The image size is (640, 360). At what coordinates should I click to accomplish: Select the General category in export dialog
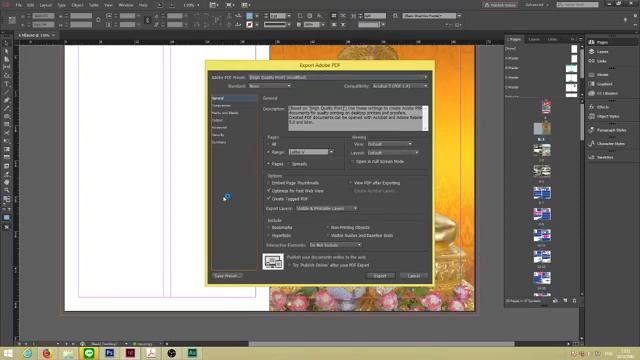pos(234,98)
